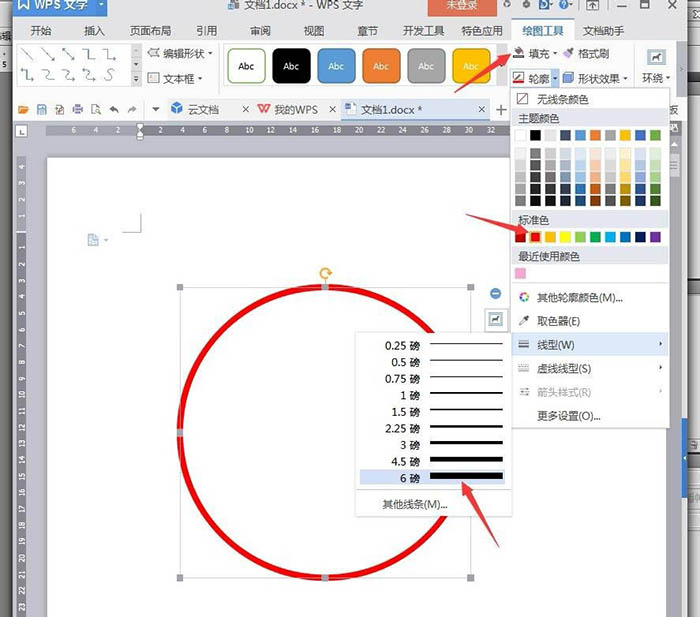The width and height of the screenshot is (700, 617).
Task: Click the new tab plus icon
Action: point(501,109)
